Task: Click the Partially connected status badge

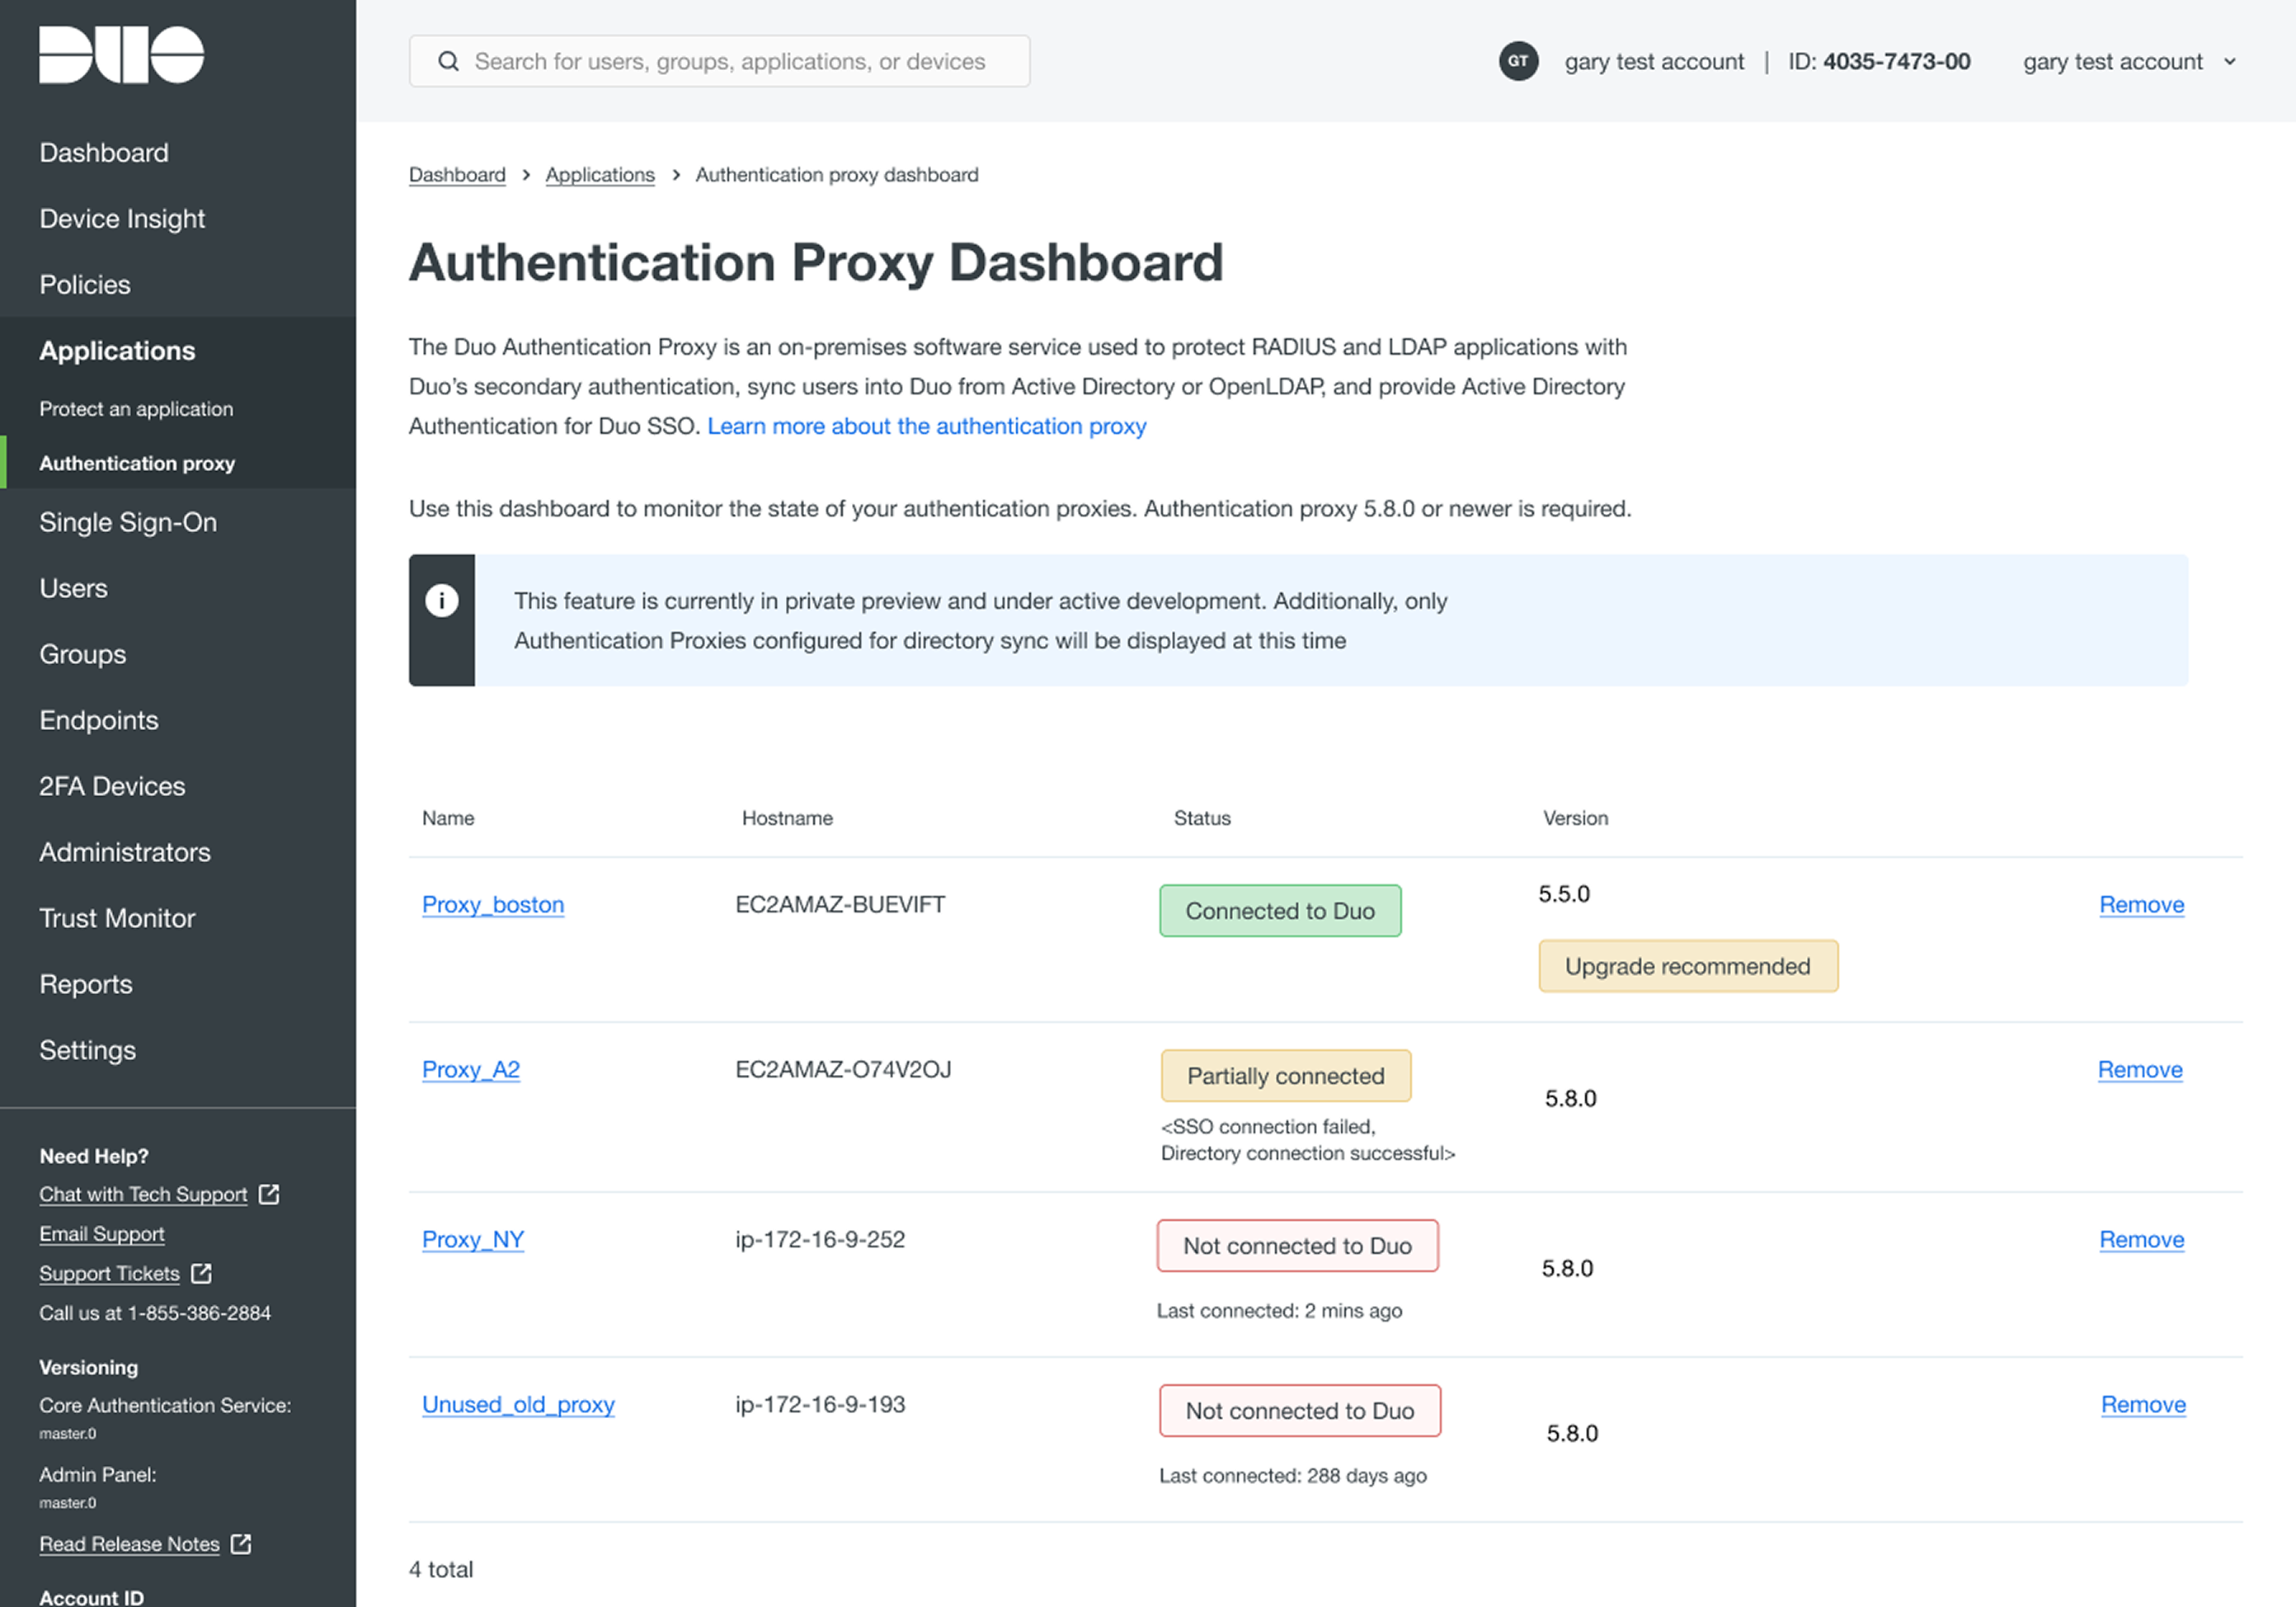Action: [1286, 1075]
